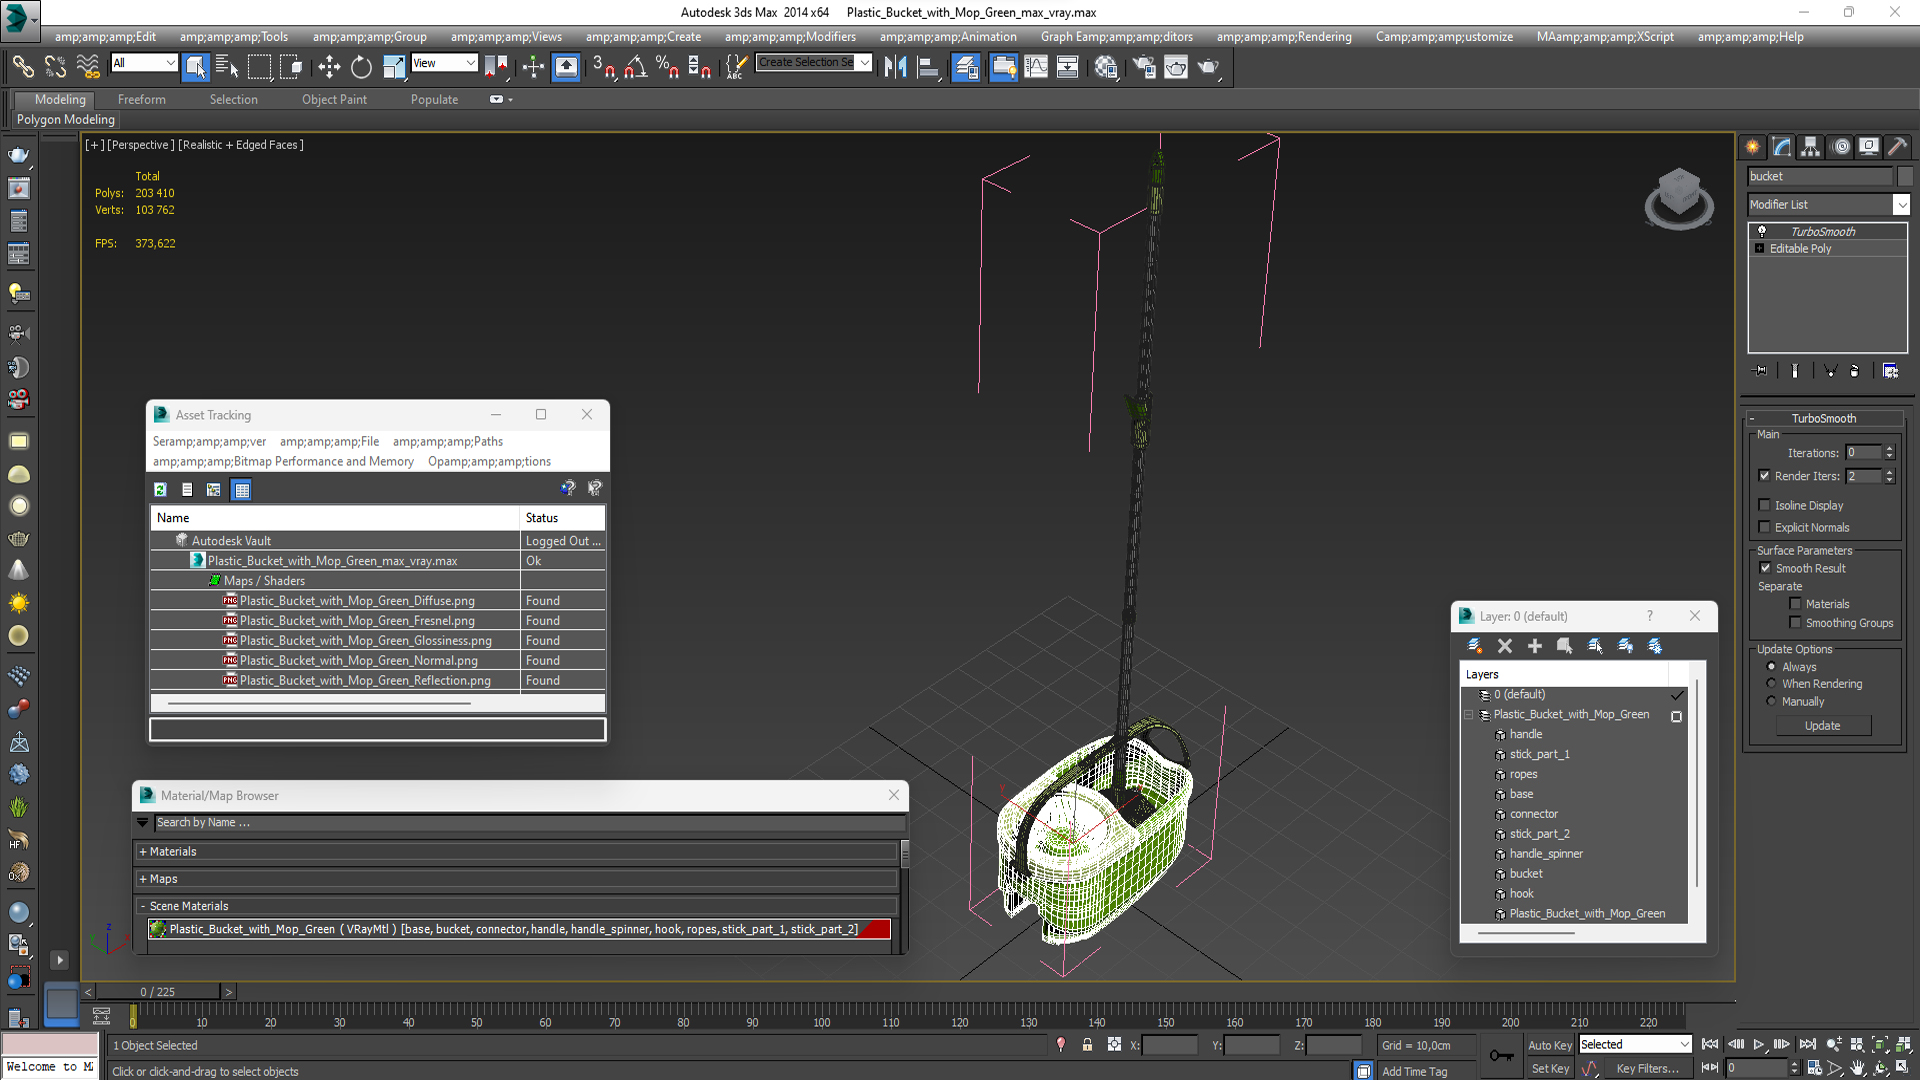Expand Maps group in Material Browser
This screenshot has width=1920, height=1080.
[516, 879]
